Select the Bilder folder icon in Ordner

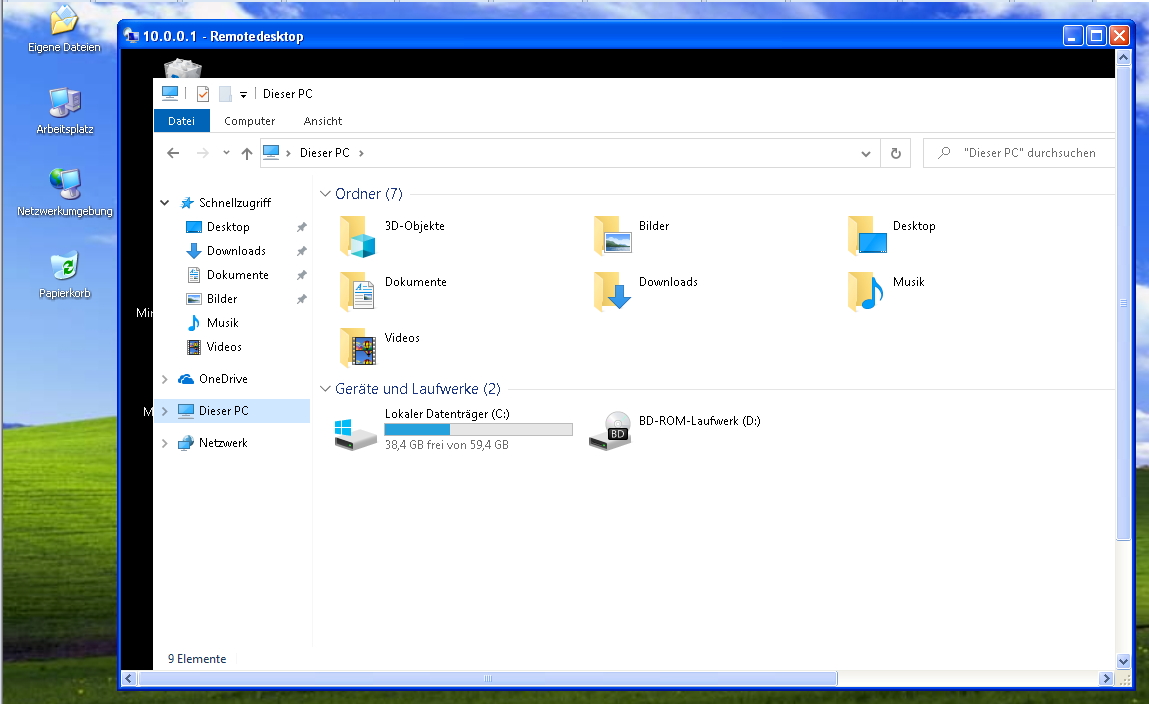coord(612,236)
